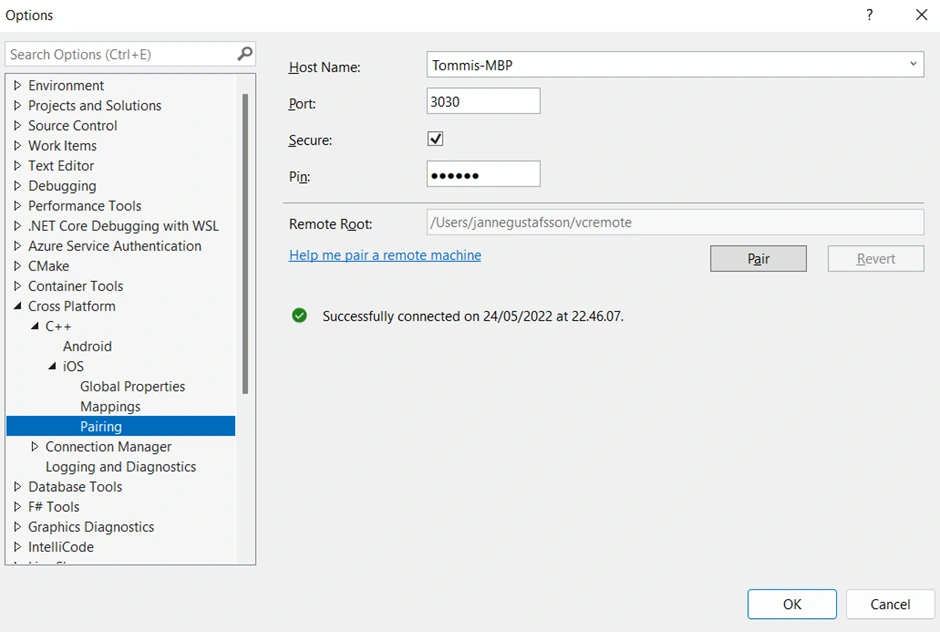Expand the Environment tree node
The height and width of the screenshot is (632, 940).
(17, 86)
